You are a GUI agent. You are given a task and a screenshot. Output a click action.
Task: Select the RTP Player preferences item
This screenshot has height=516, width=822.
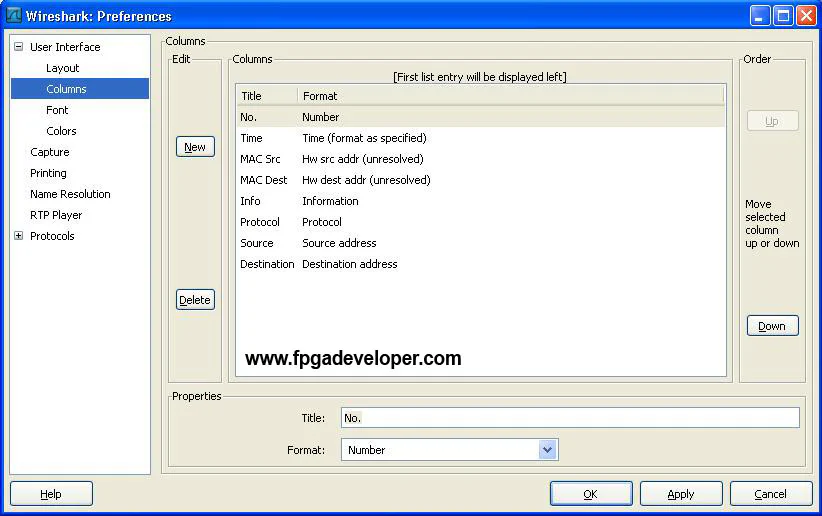click(x=56, y=215)
